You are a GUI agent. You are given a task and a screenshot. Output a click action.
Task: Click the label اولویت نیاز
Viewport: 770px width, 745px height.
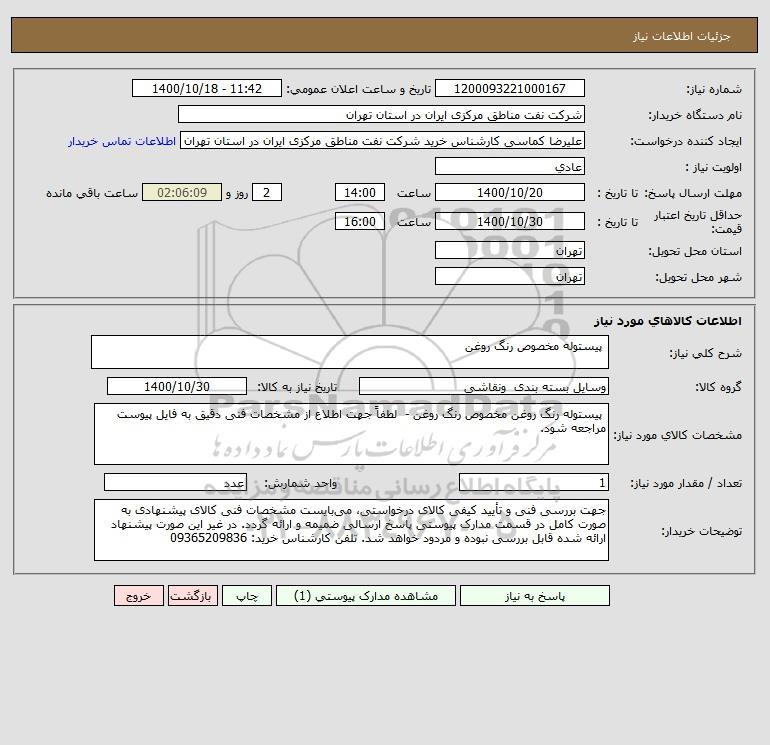(714, 167)
